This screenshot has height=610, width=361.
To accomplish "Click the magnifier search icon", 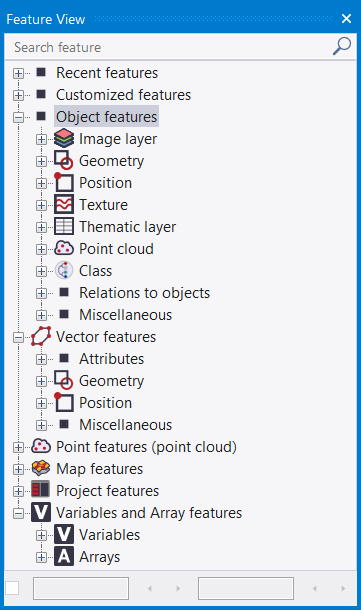I will click(x=342, y=47).
